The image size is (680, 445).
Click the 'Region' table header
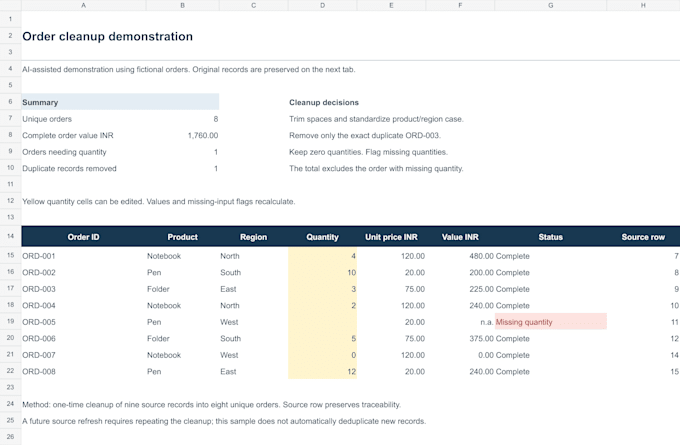coord(253,237)
